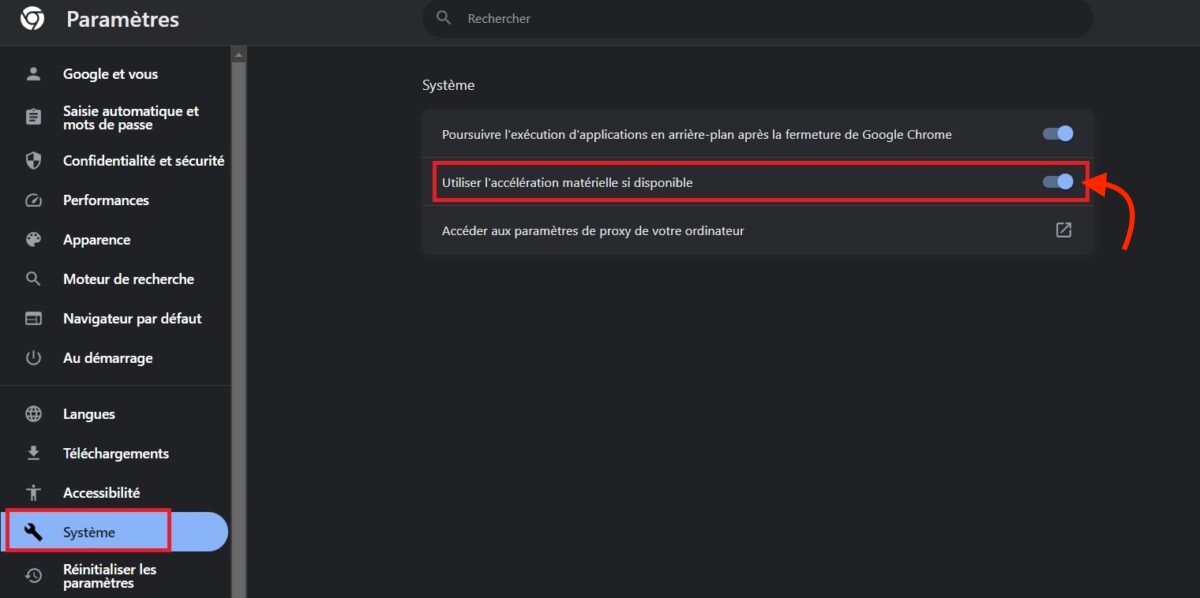Turn off background apps after Chrome closes
The height and width of the screenshot is (598, 1200).
[x=1057, y=133]
